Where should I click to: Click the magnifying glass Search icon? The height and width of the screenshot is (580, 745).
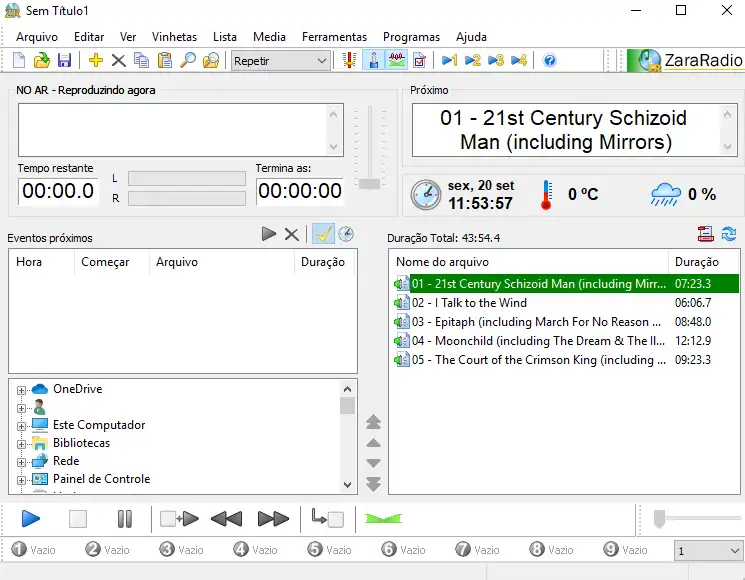[187, 61]
